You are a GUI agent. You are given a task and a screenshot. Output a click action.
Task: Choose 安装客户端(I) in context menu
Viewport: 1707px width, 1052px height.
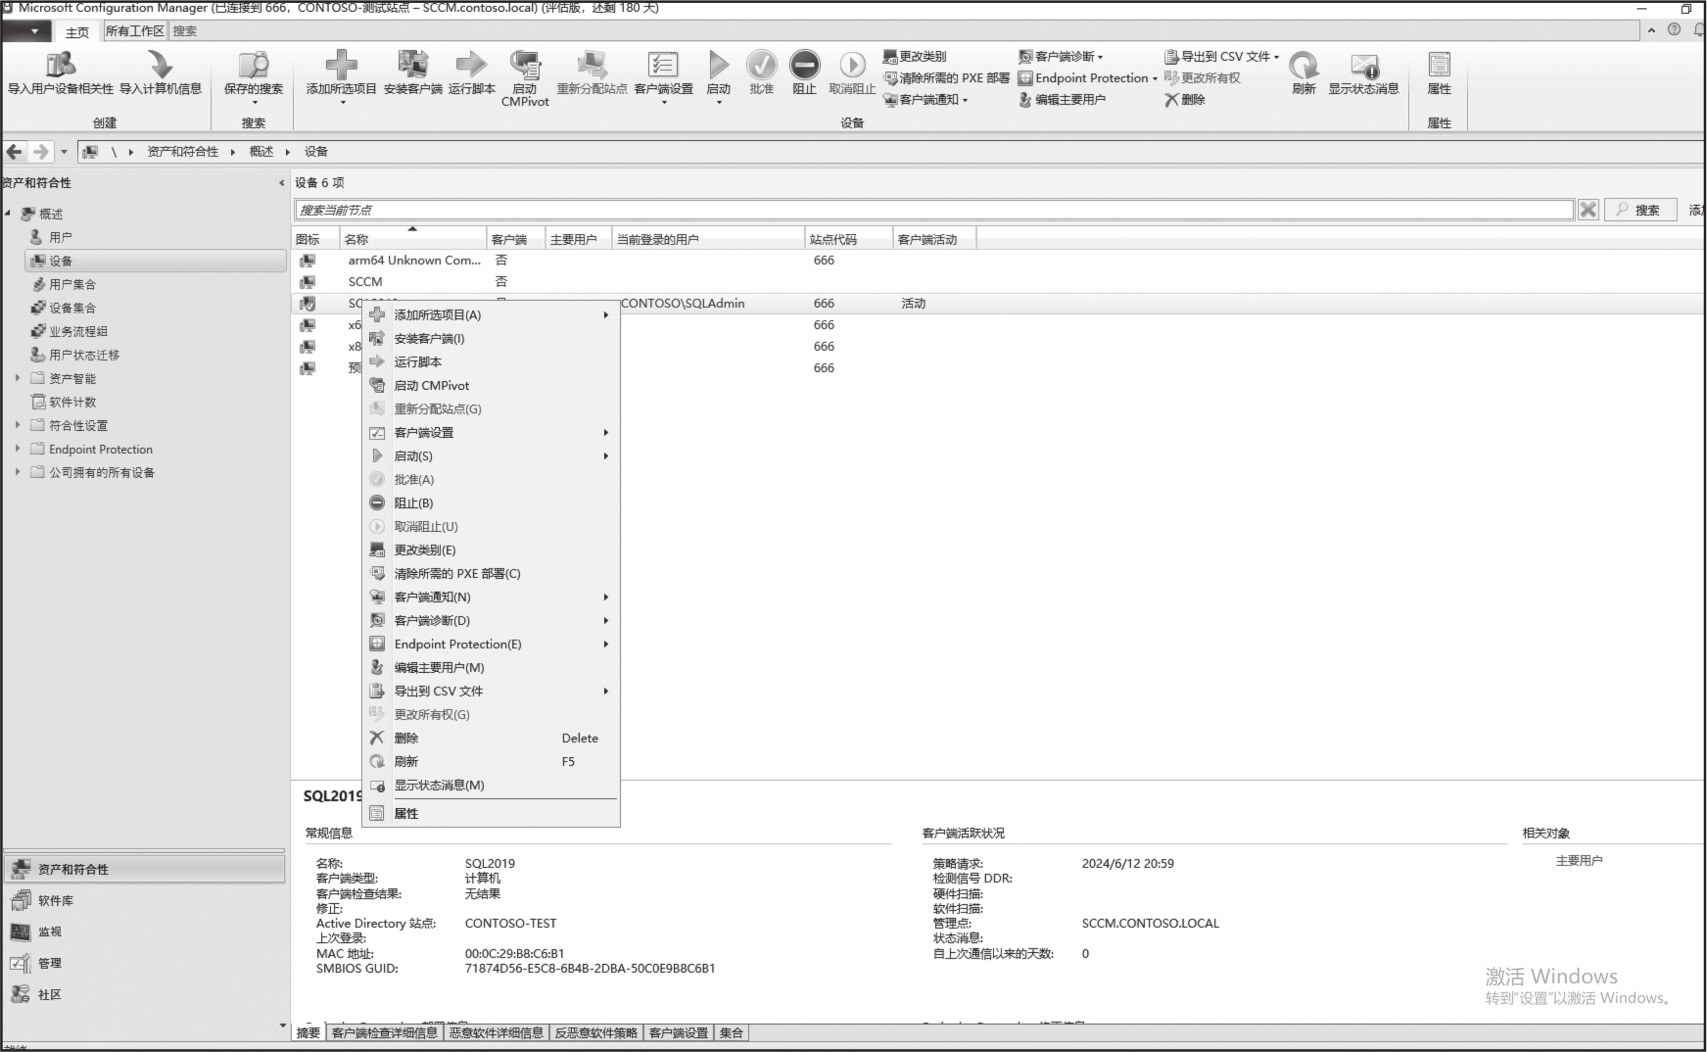pyautogui.click(x=490, y=338)
